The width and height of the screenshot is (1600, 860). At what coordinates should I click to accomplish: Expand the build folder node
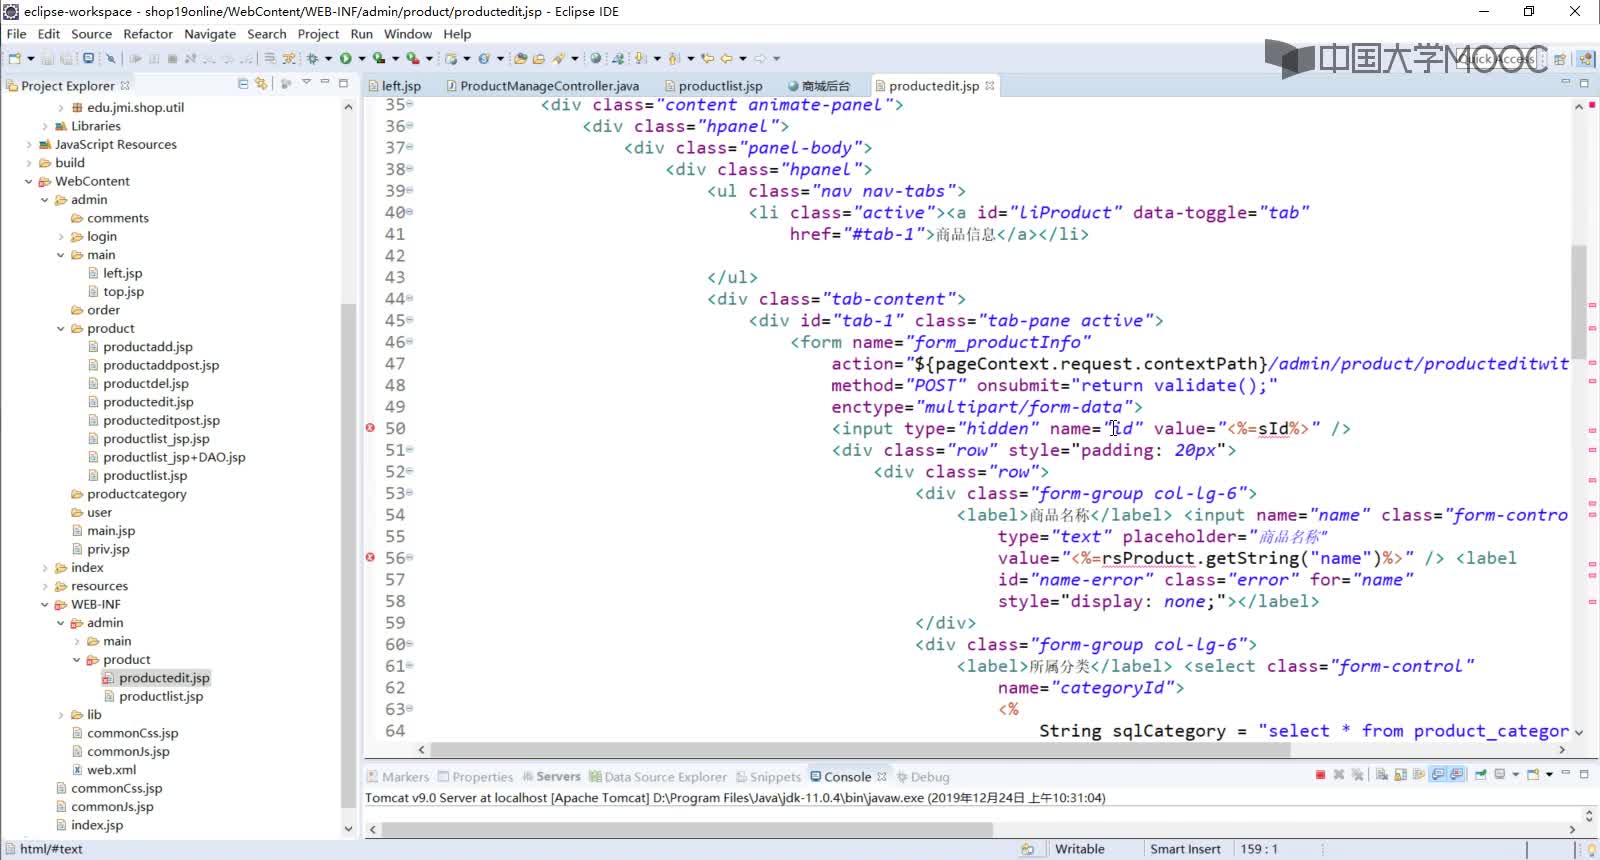29,163
